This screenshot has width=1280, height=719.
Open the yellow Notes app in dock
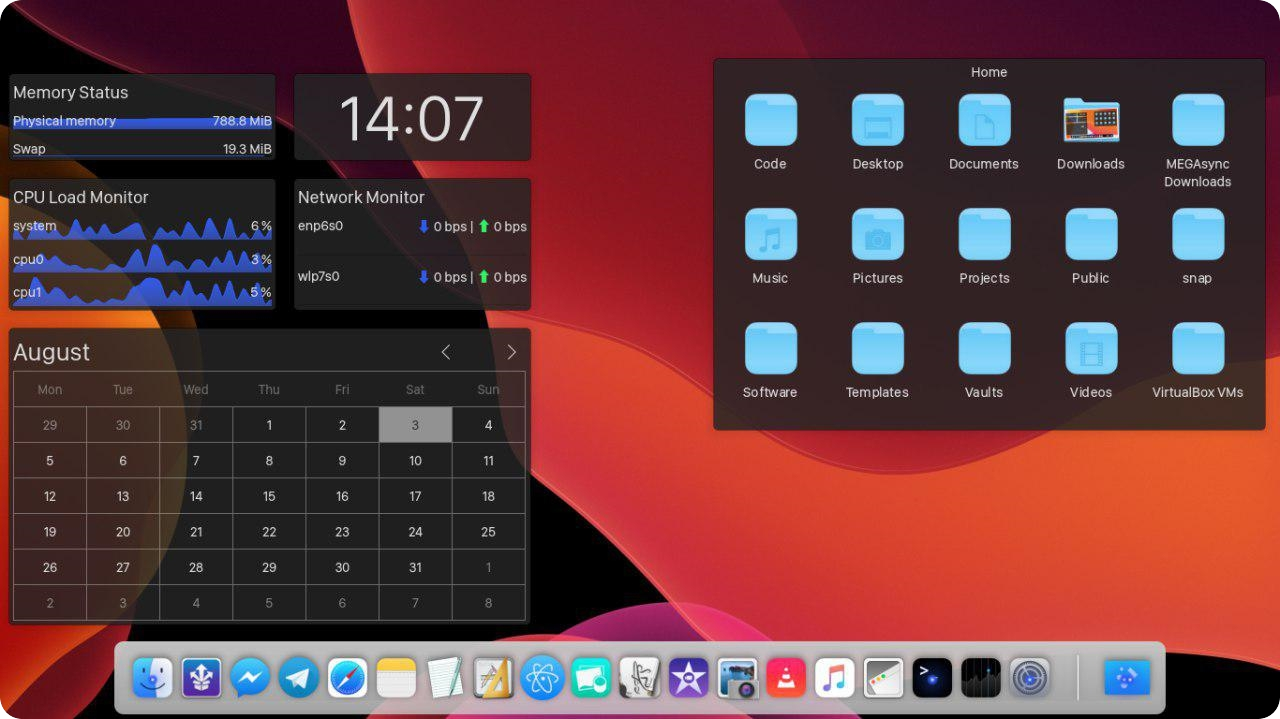pyautogui.click(x=396, y=678)
